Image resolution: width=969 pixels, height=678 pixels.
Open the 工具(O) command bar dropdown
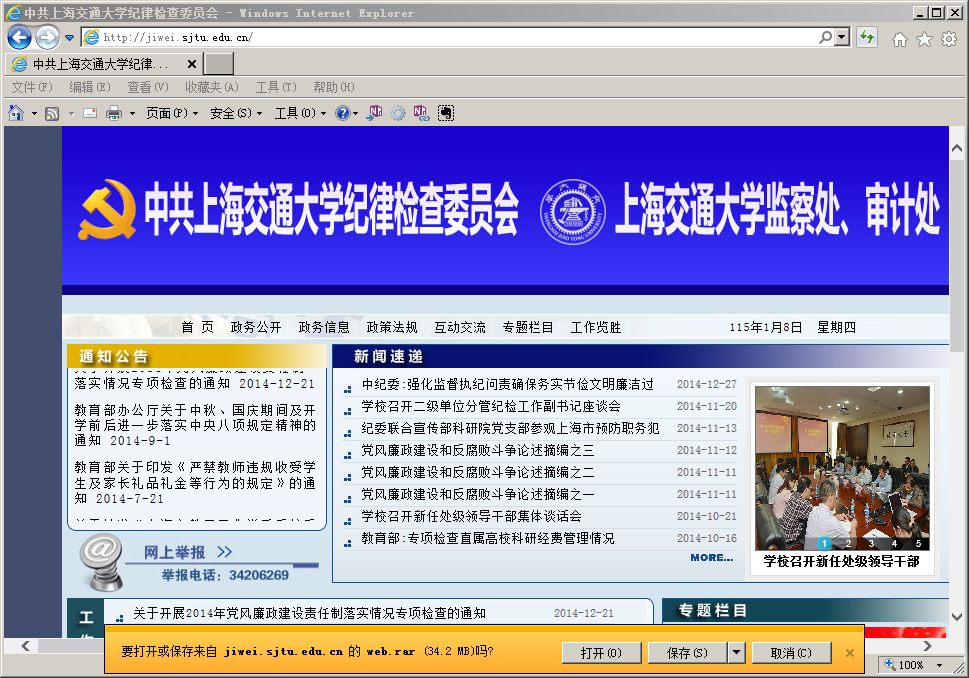[300, 113]
